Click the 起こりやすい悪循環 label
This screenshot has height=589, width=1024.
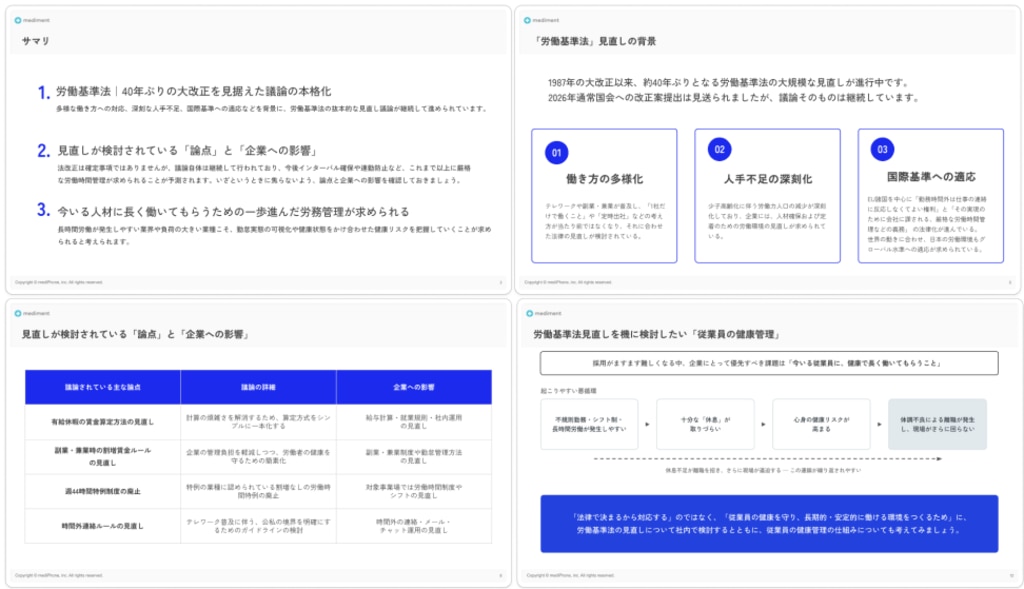pyautogui.click(x=568, y=391)
